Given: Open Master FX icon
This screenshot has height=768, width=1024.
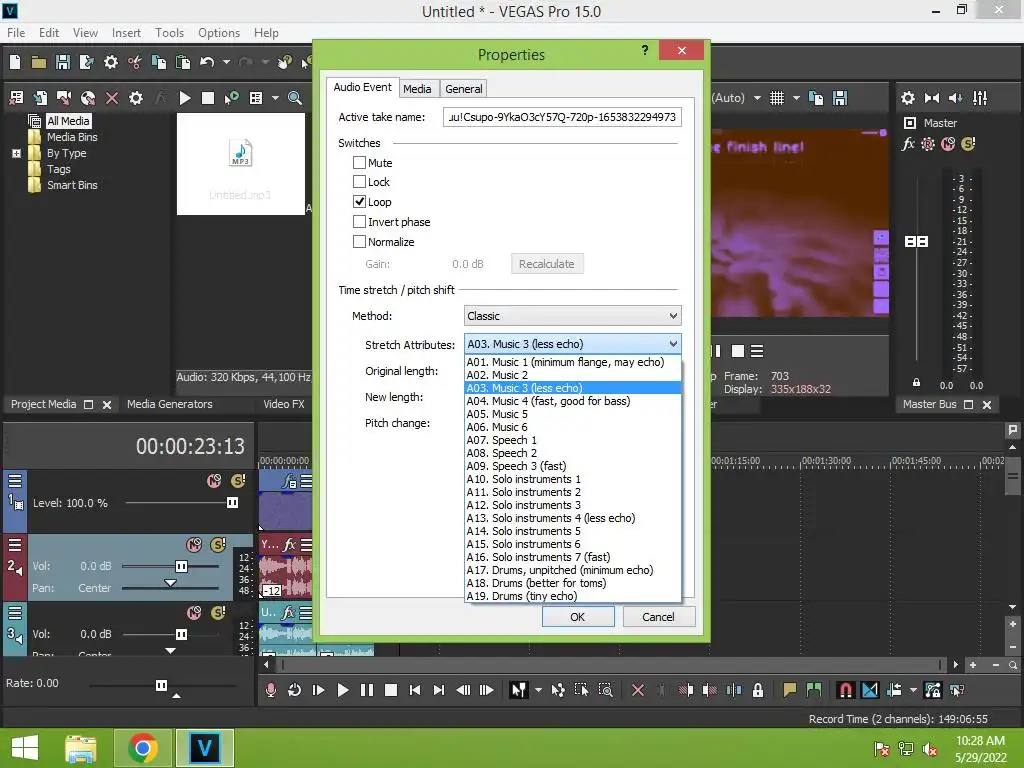Looking at the screenshot, I should click(908, 144).
